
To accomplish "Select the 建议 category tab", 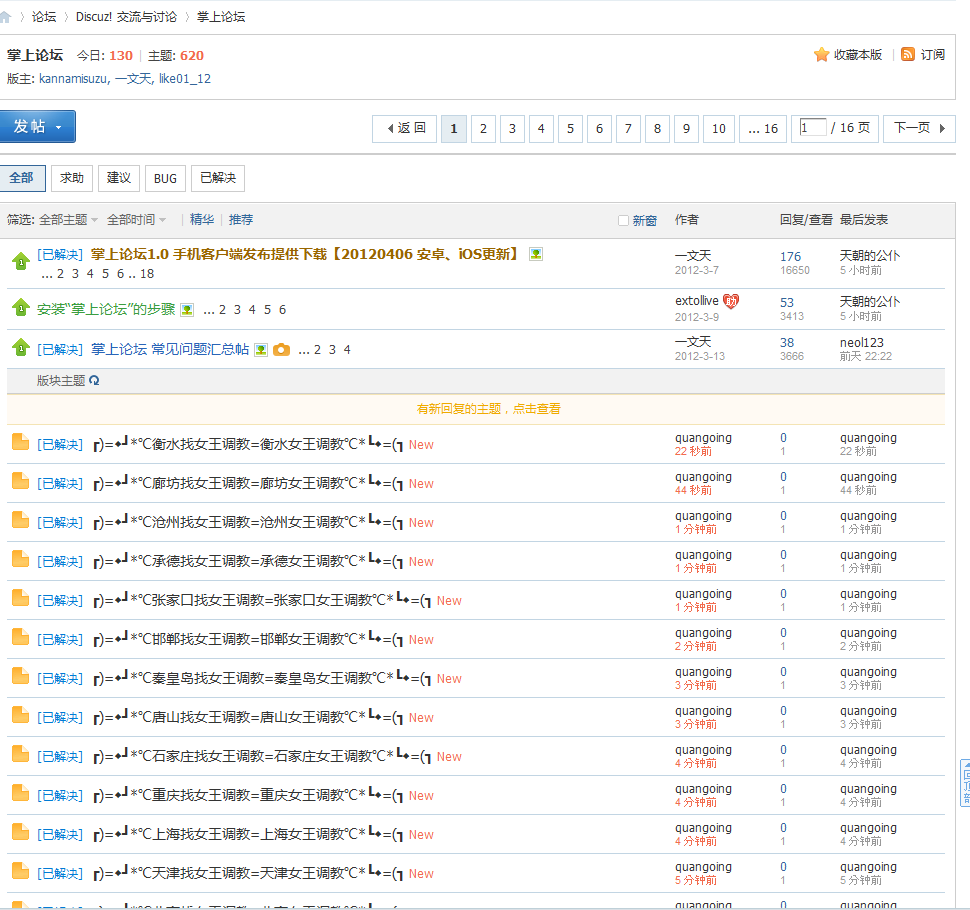I will 119,178.
